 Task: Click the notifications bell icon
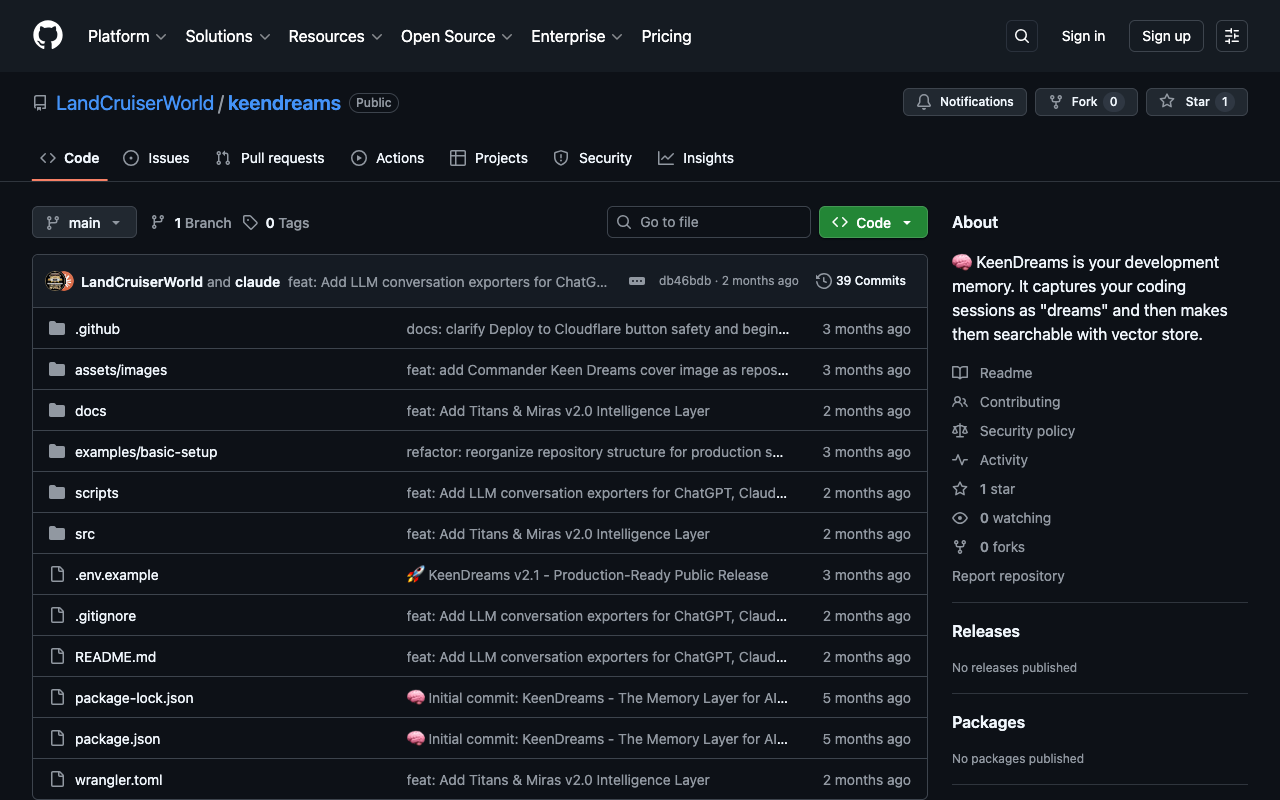coord(924,101)
